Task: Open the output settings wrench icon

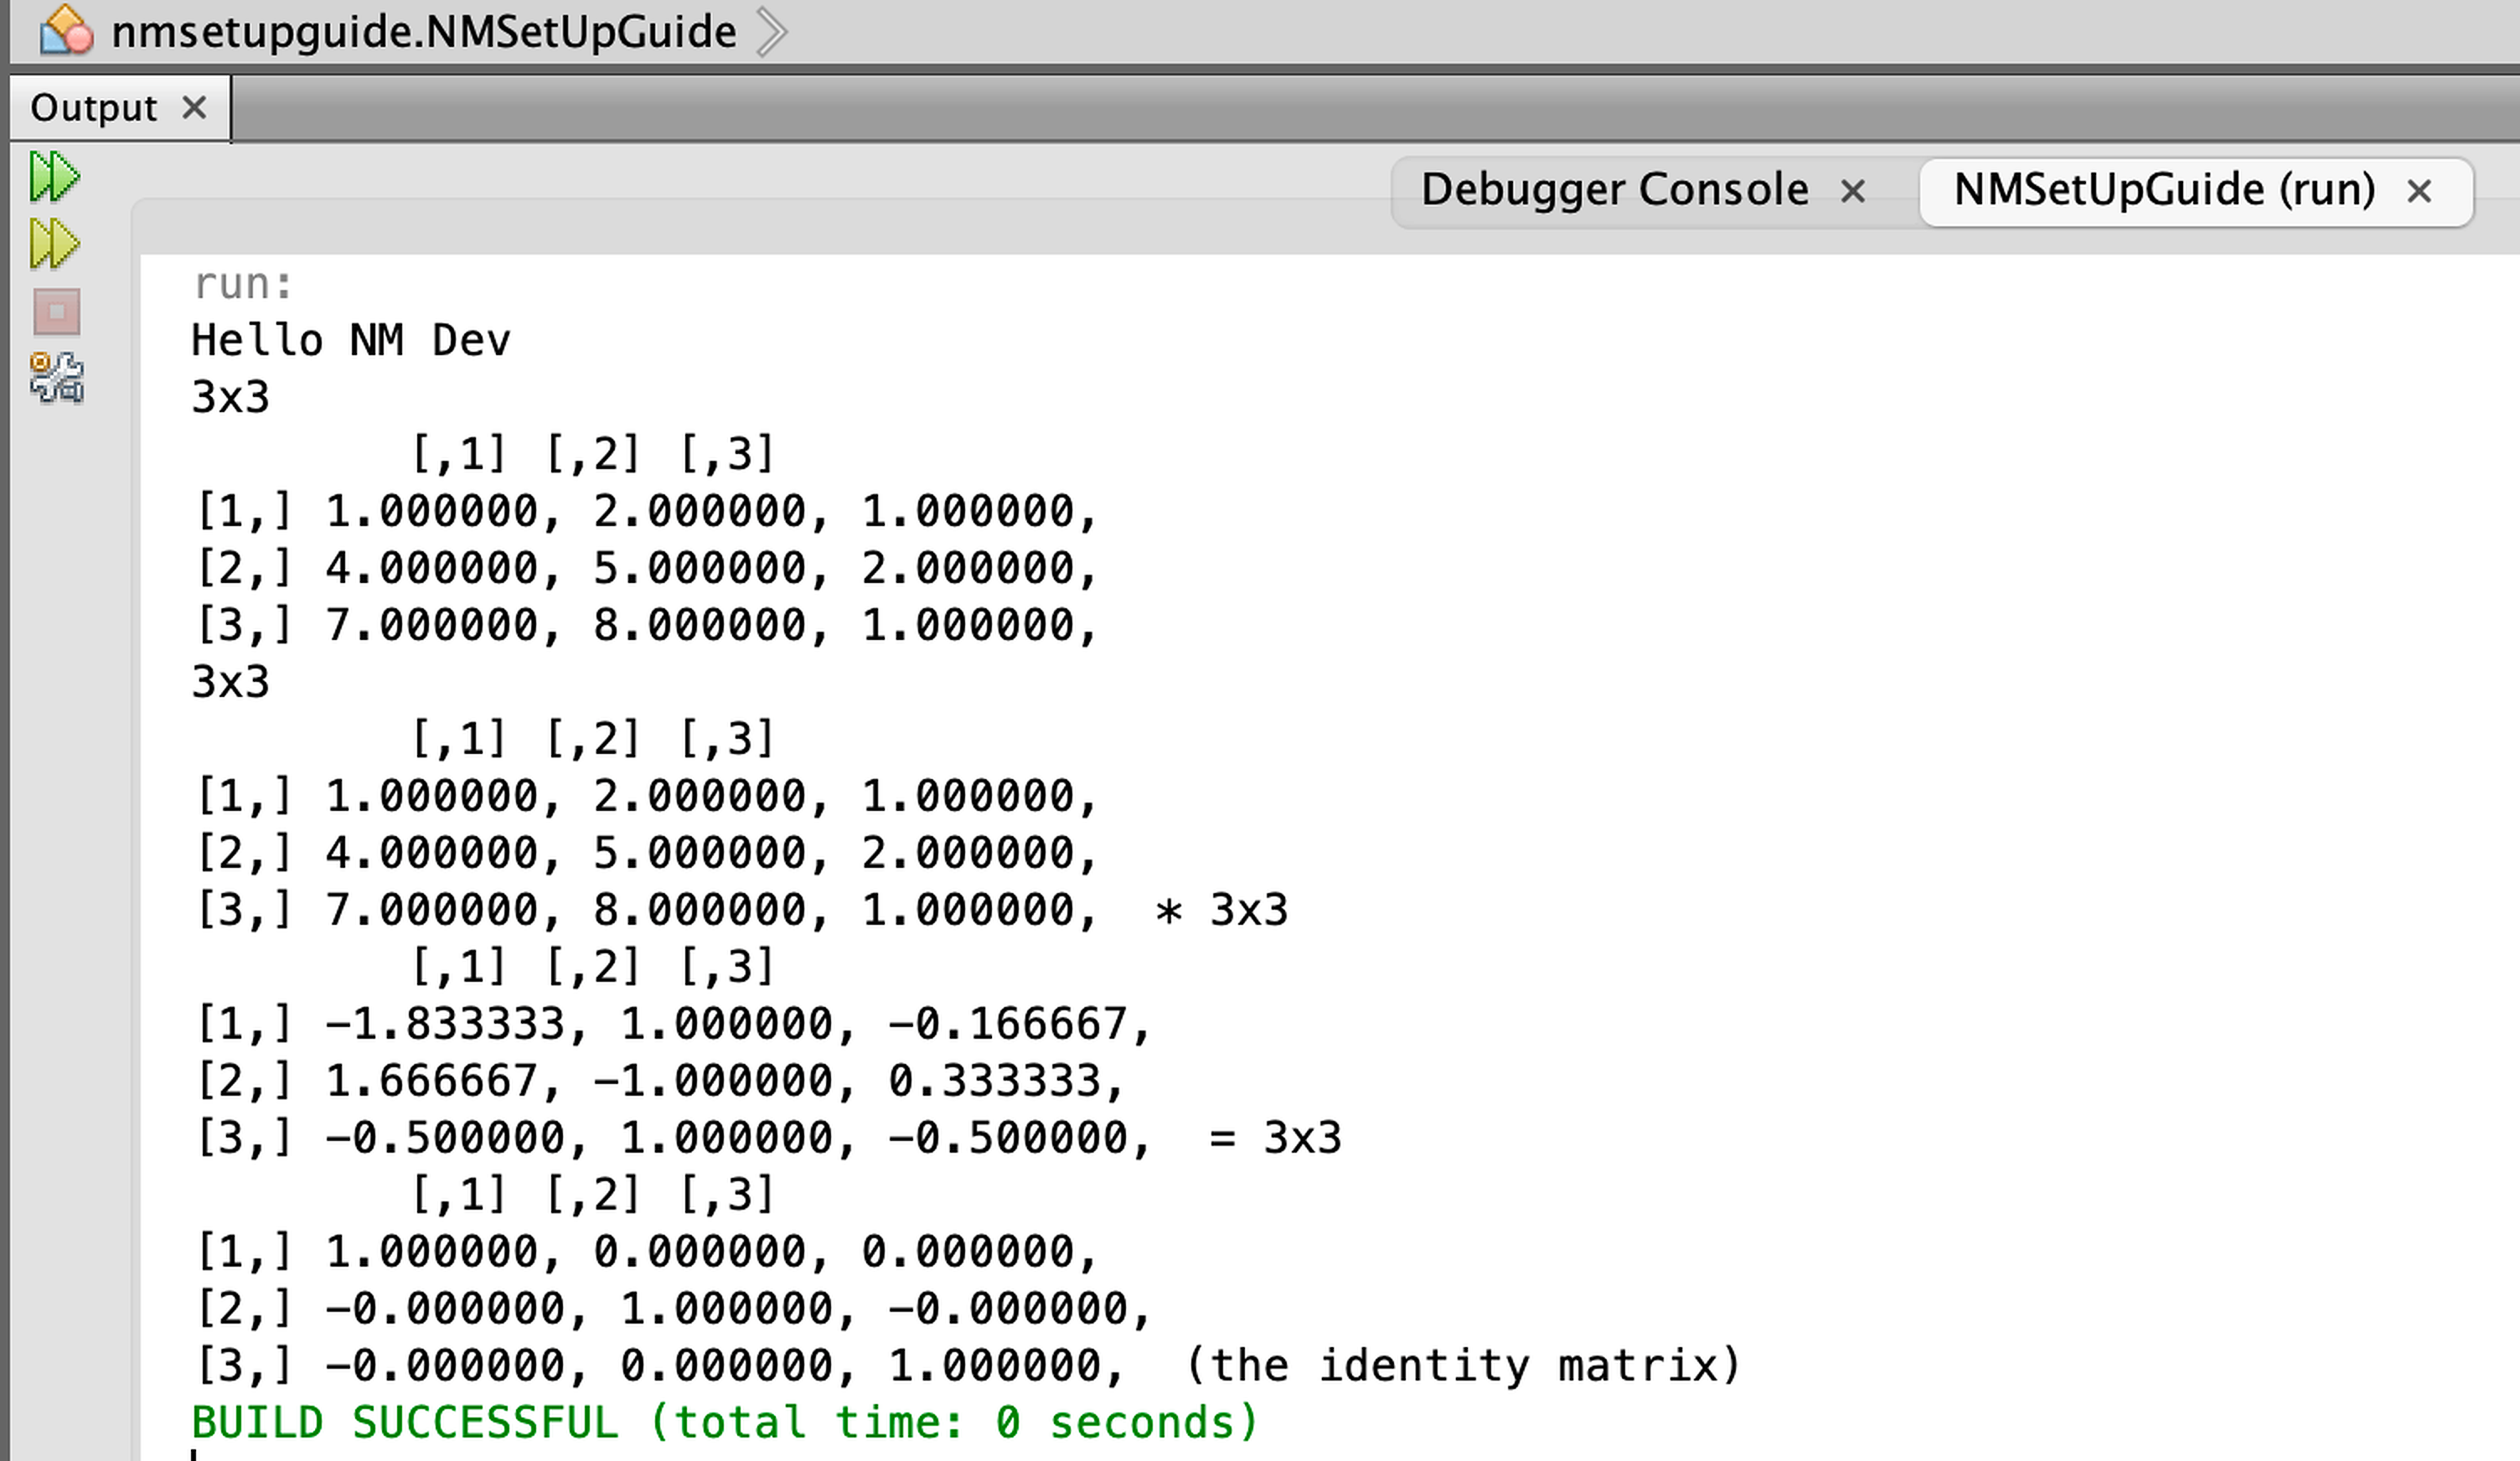Action: 57,378
